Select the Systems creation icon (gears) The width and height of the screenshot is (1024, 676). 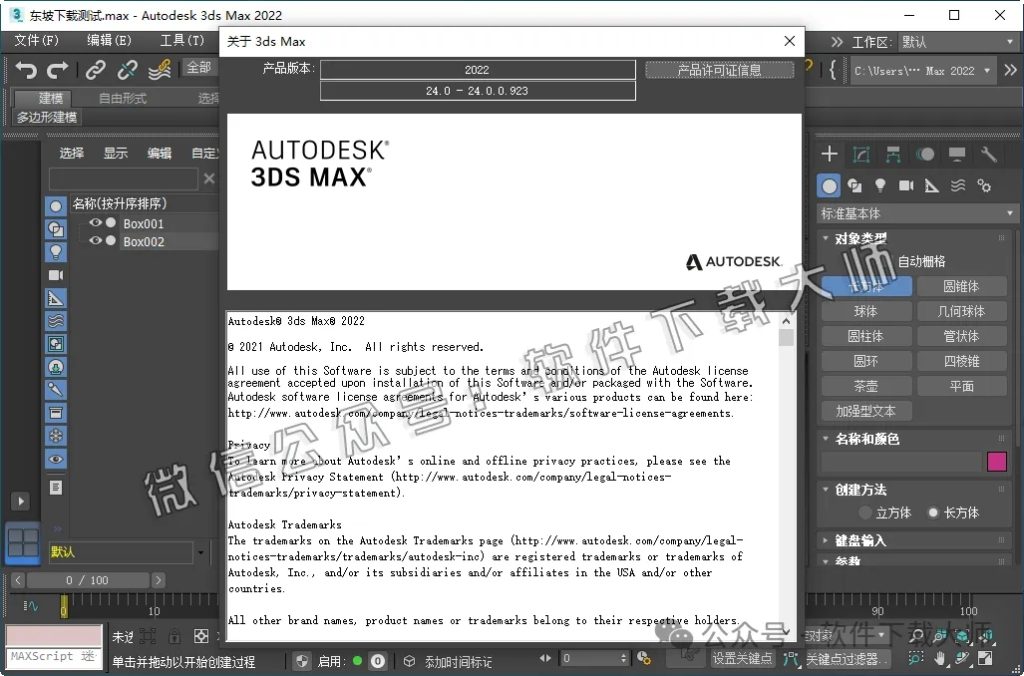pyautogui.click(x=985, y=185)
